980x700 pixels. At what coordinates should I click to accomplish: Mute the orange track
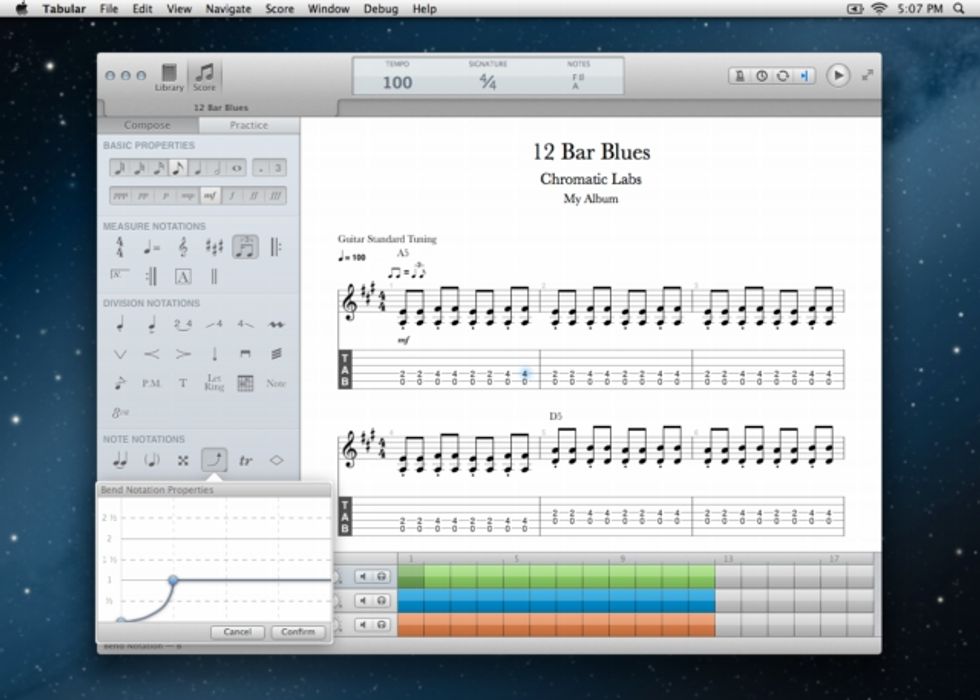(362, 624)
